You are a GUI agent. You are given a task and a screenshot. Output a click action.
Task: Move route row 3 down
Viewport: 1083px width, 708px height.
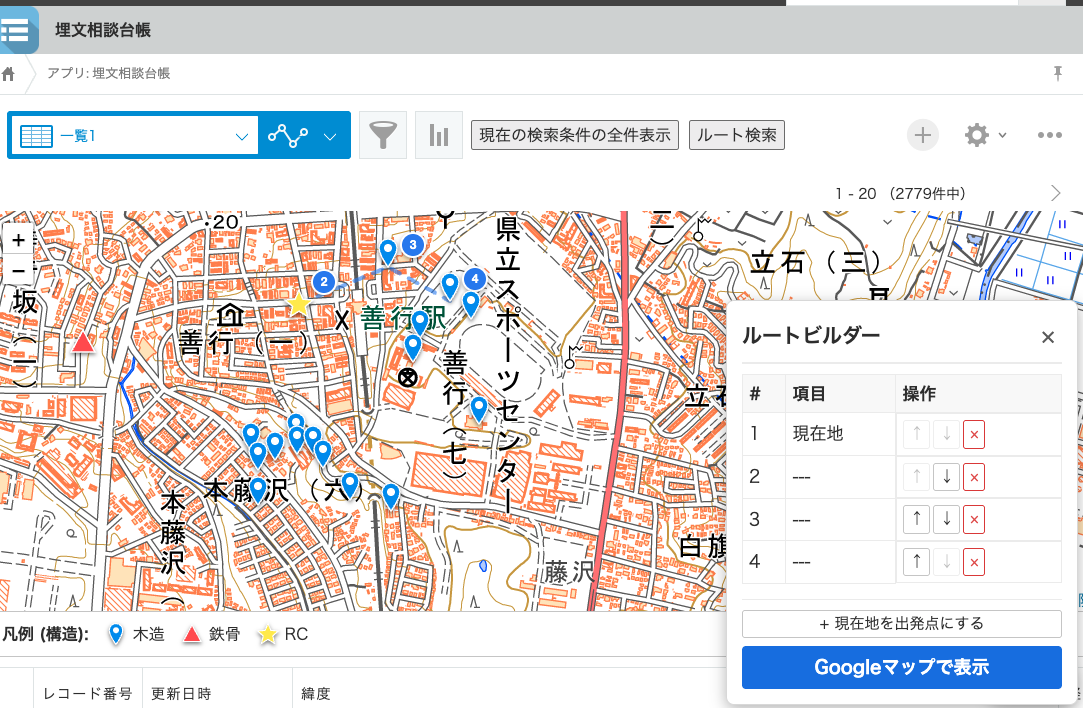coord(946,519)
